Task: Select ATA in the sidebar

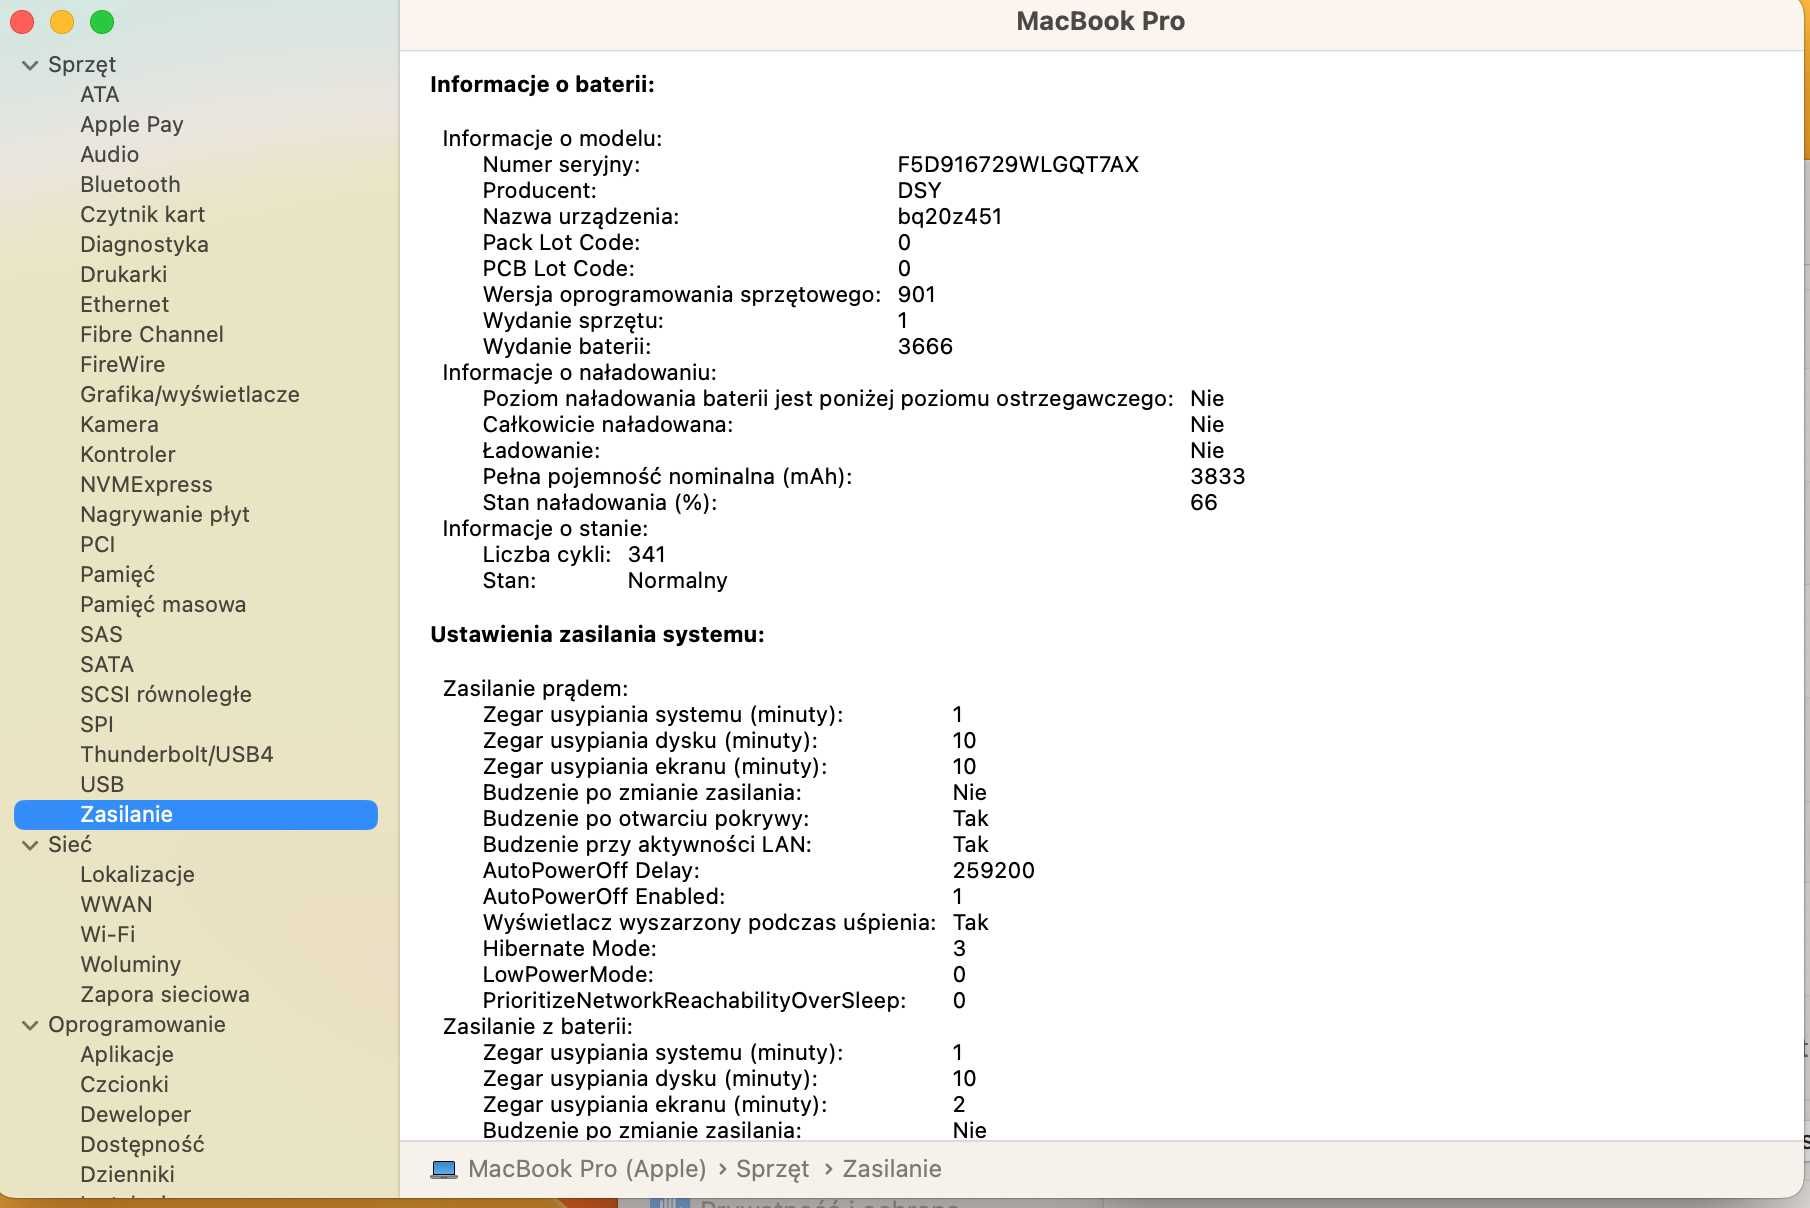Action: tap(100, 94)
